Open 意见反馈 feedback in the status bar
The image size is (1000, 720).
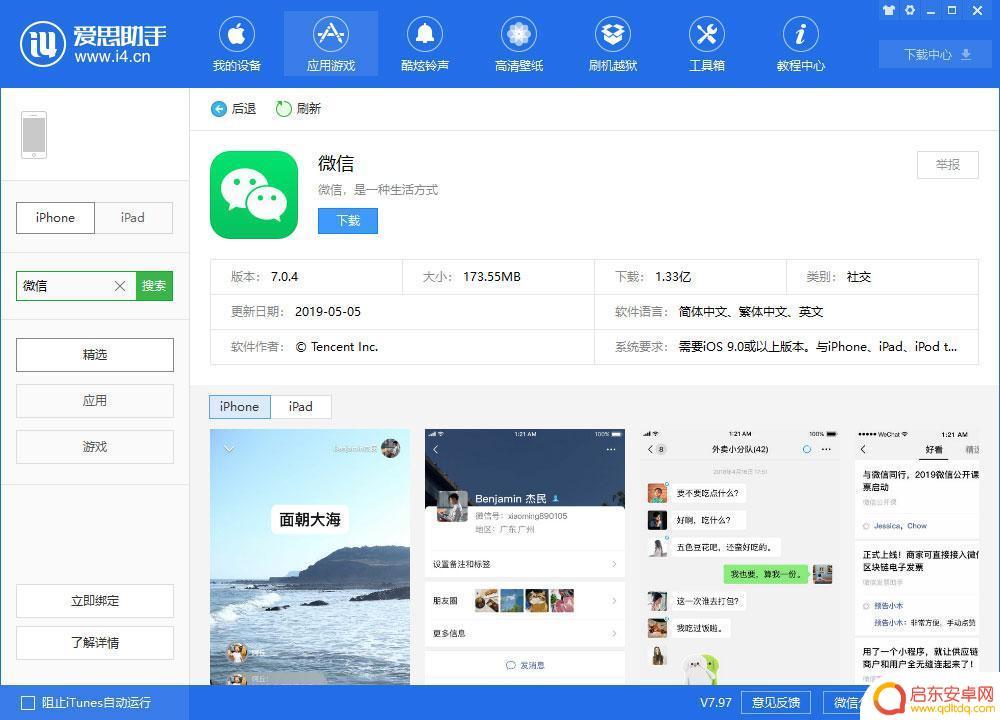776,703
